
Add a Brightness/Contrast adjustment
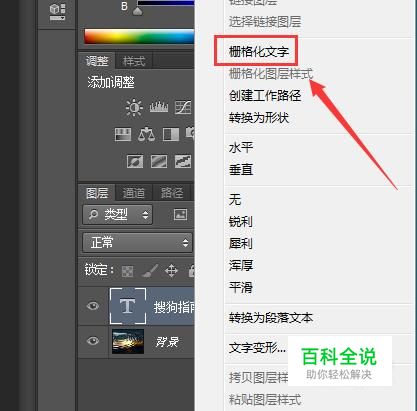tap(134, 107)
